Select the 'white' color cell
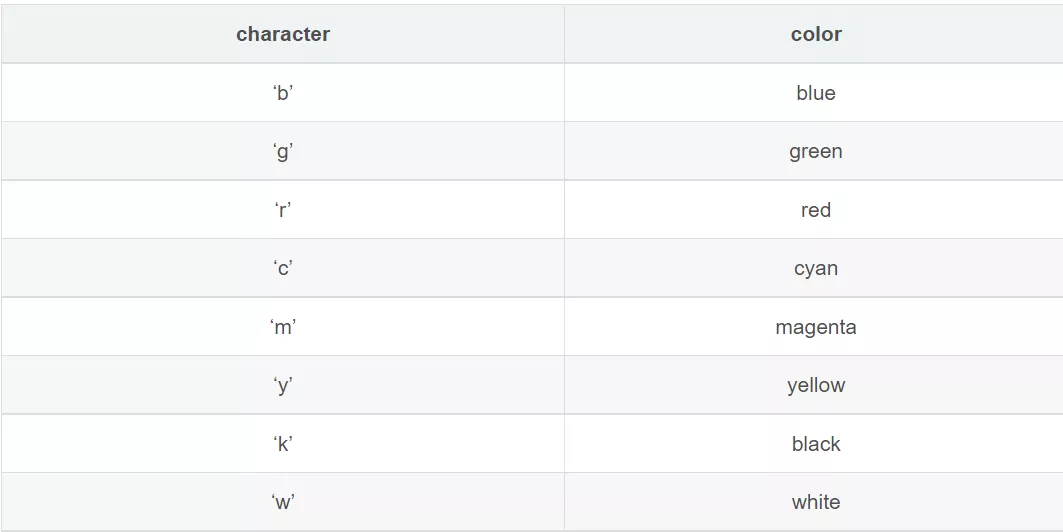The height and width of the screenshot is (532, 1063). coord(816,502)
